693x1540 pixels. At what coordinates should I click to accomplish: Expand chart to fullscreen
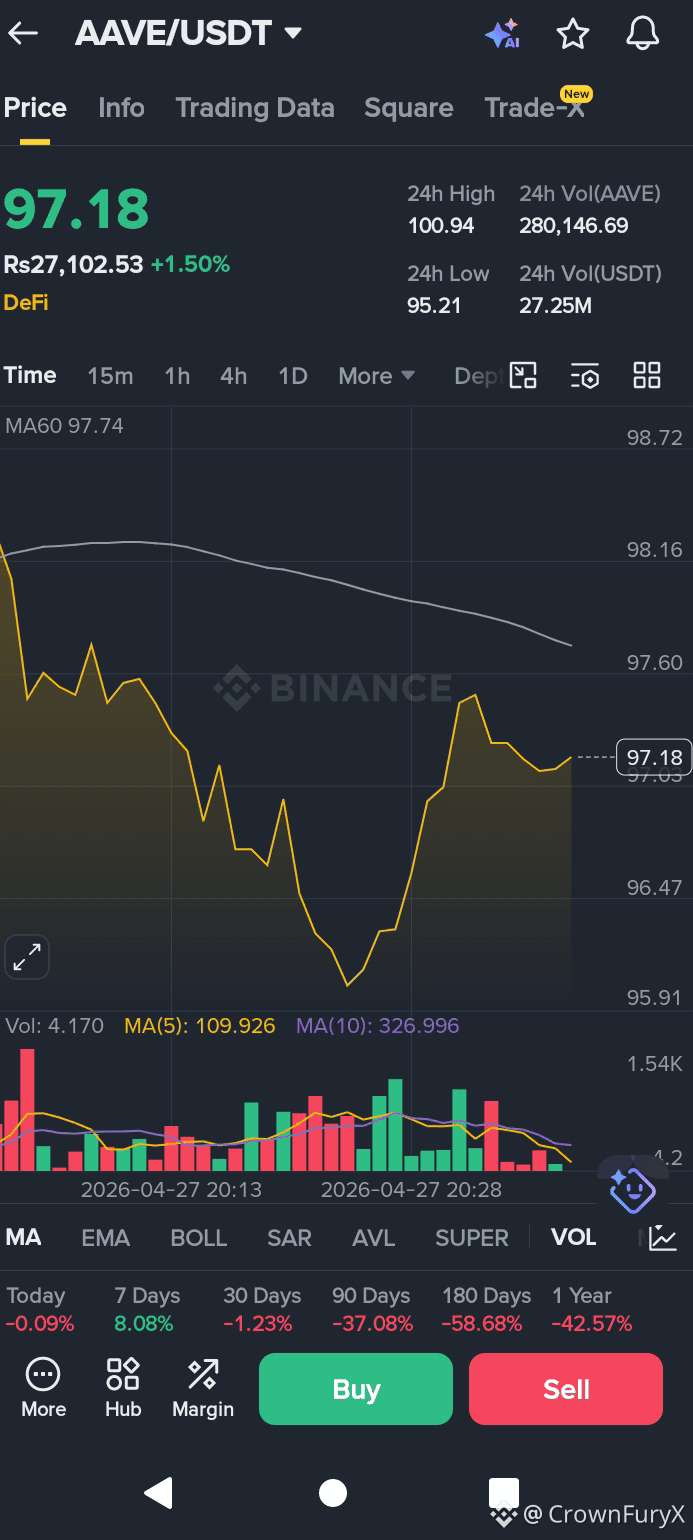coord(27,957)
